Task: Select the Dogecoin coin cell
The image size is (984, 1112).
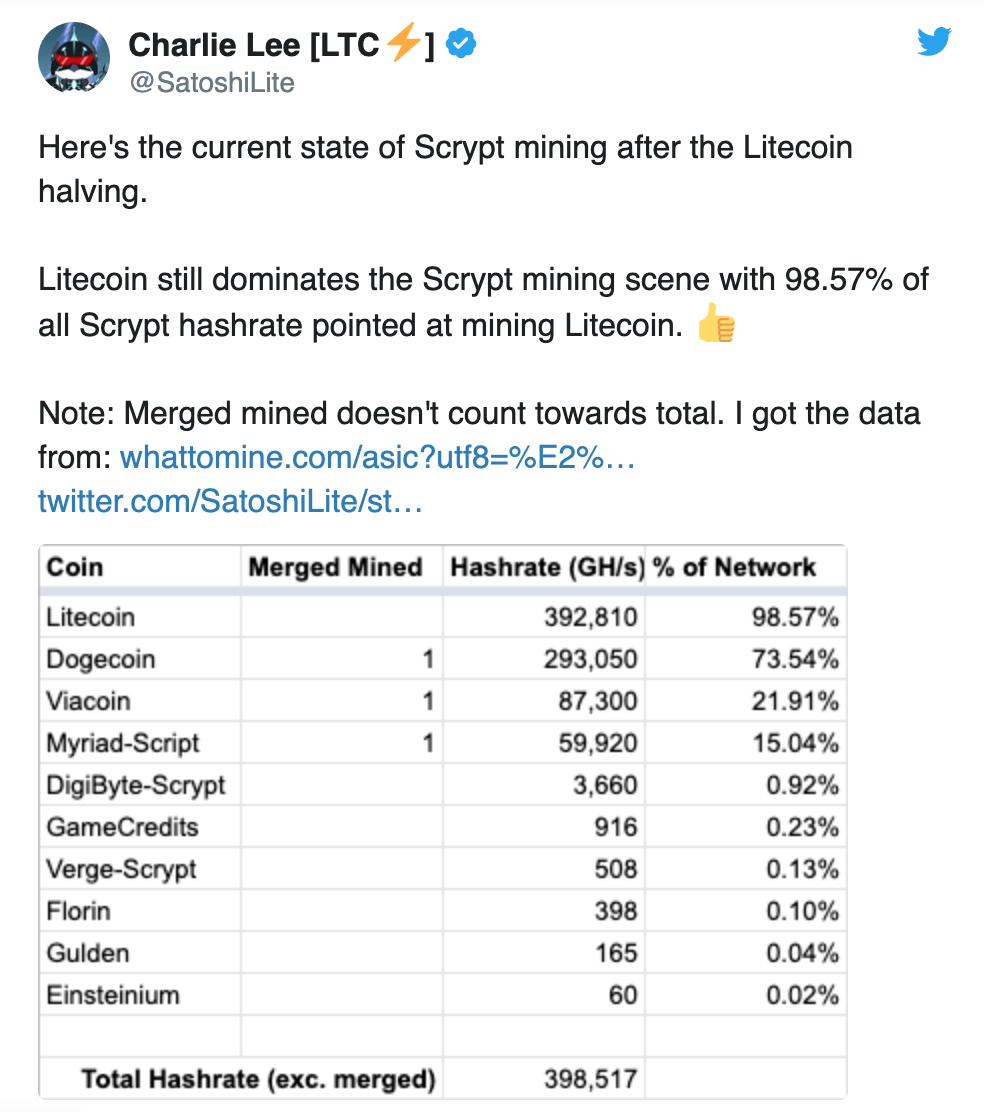Action: click(100, 659)
